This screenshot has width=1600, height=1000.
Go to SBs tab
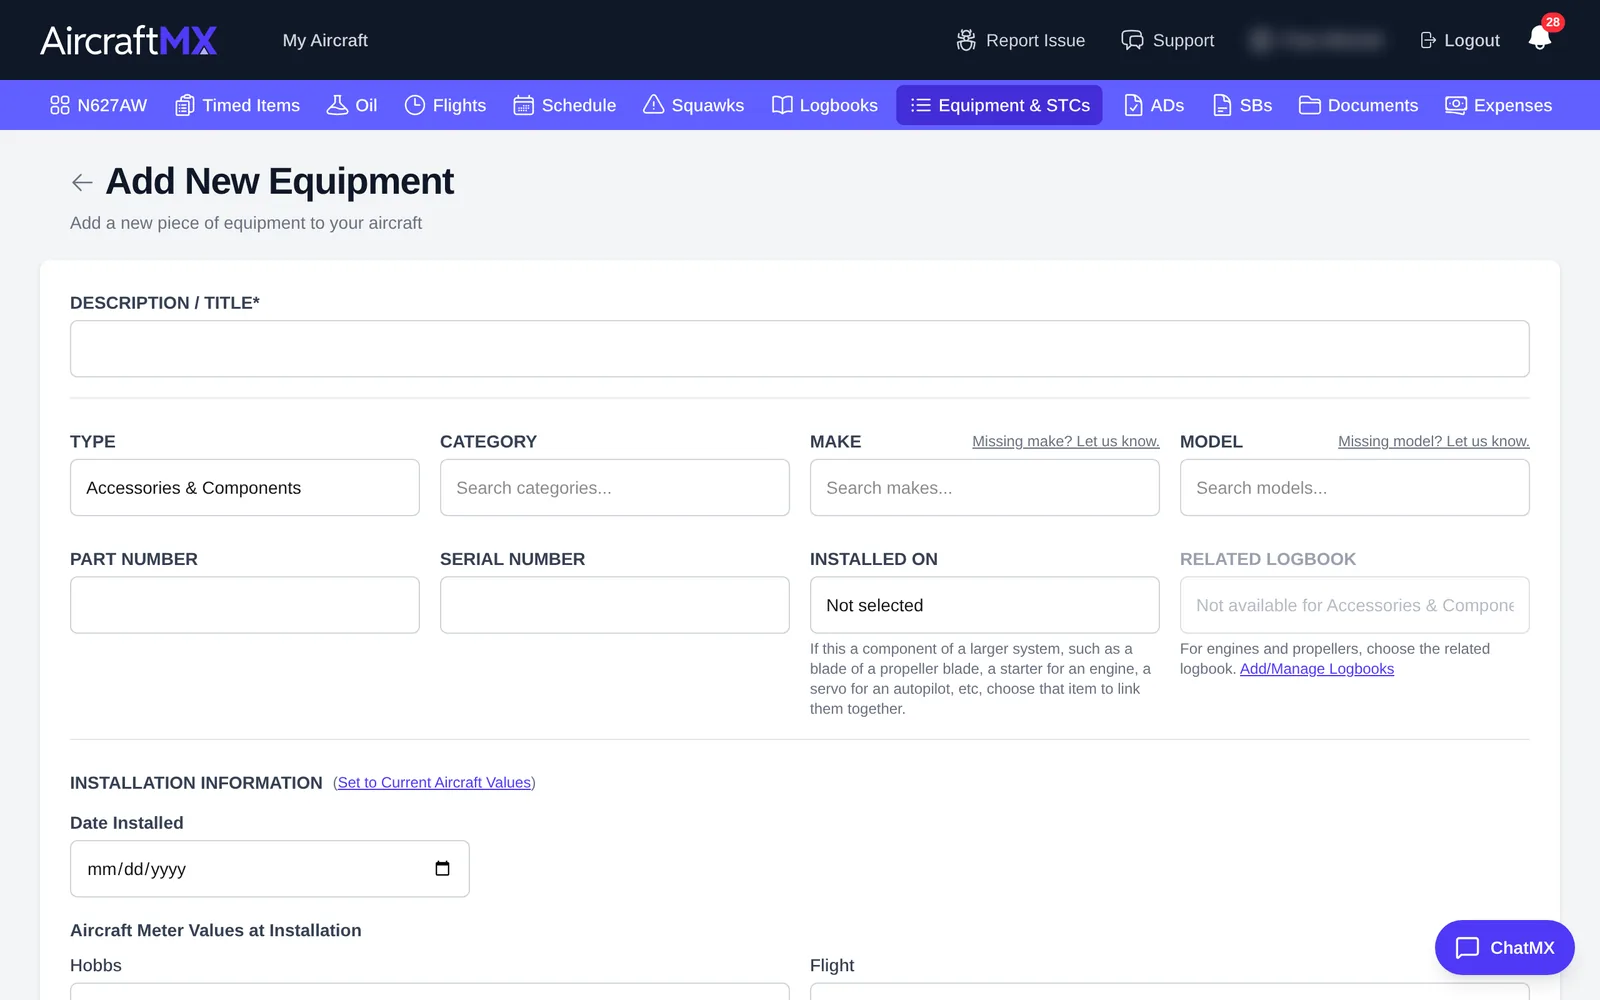[x=1242, y=105]
